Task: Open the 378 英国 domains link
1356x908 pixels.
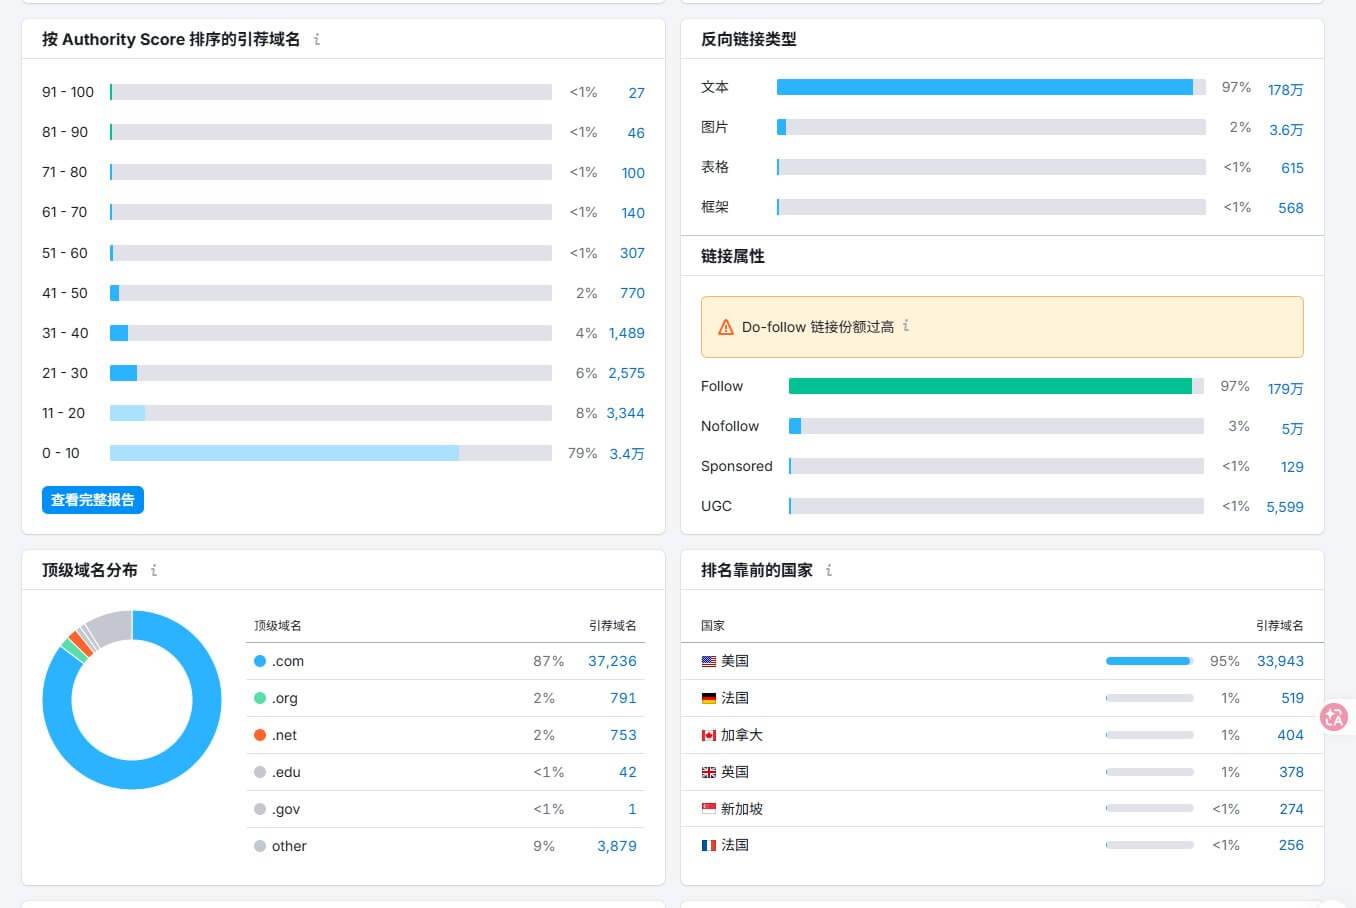Action: (x=1291, y=772)
